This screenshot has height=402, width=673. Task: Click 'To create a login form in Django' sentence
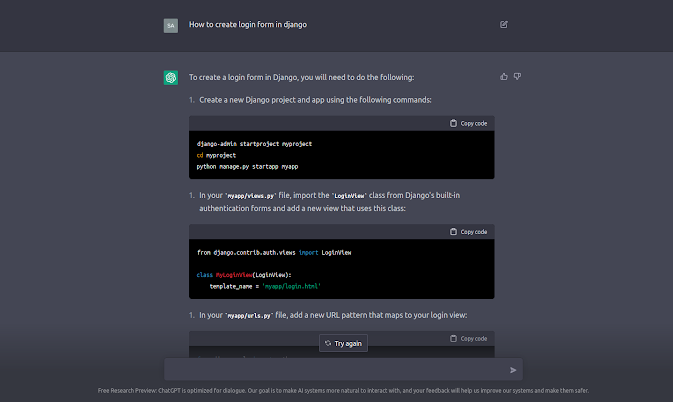[301, 77]
